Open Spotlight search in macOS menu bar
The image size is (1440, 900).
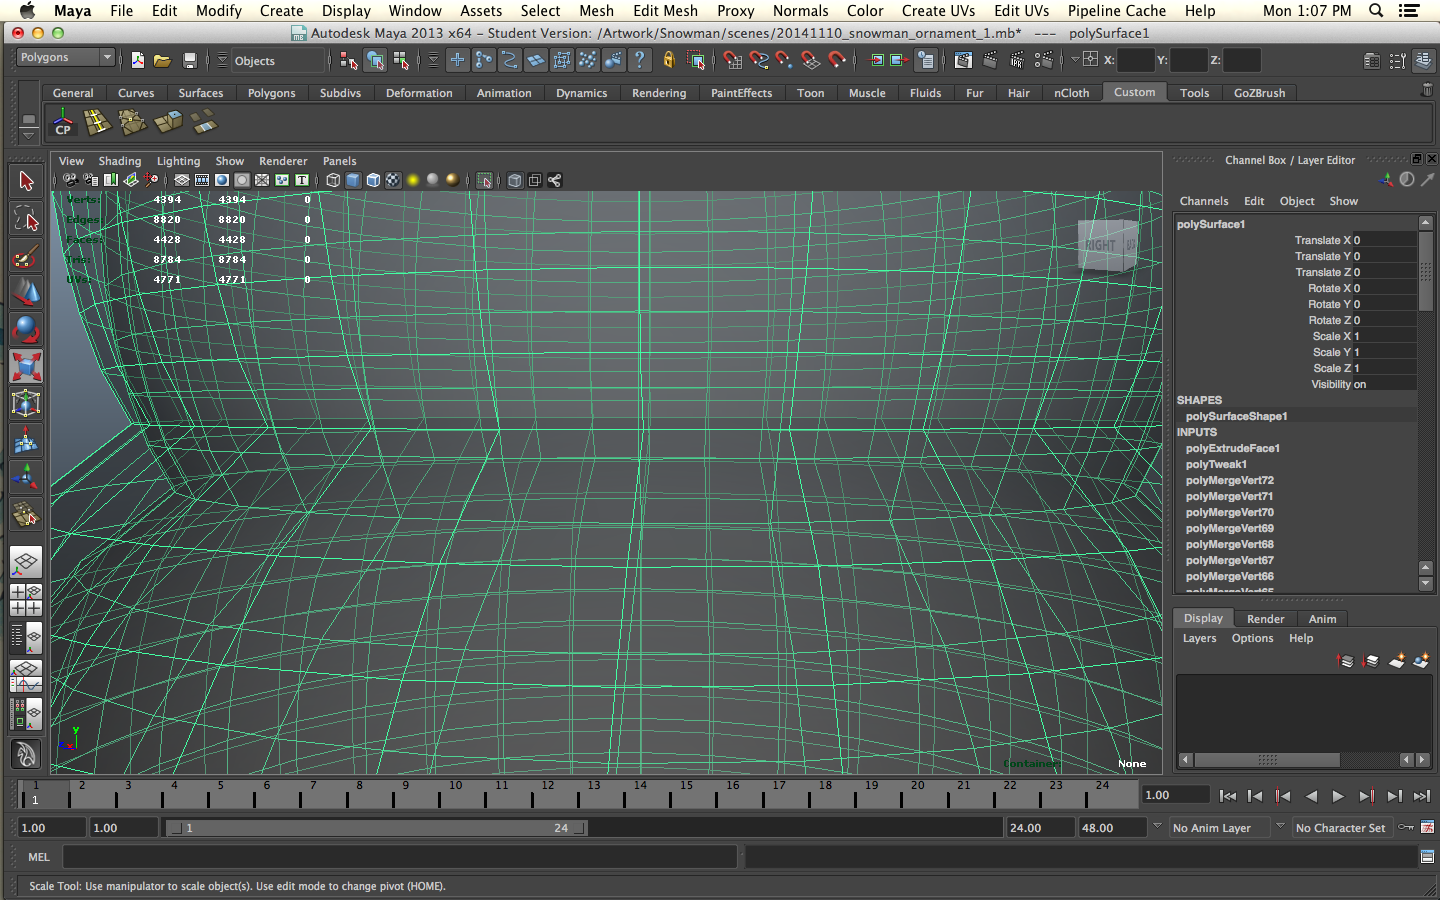tap(1376, 11)
